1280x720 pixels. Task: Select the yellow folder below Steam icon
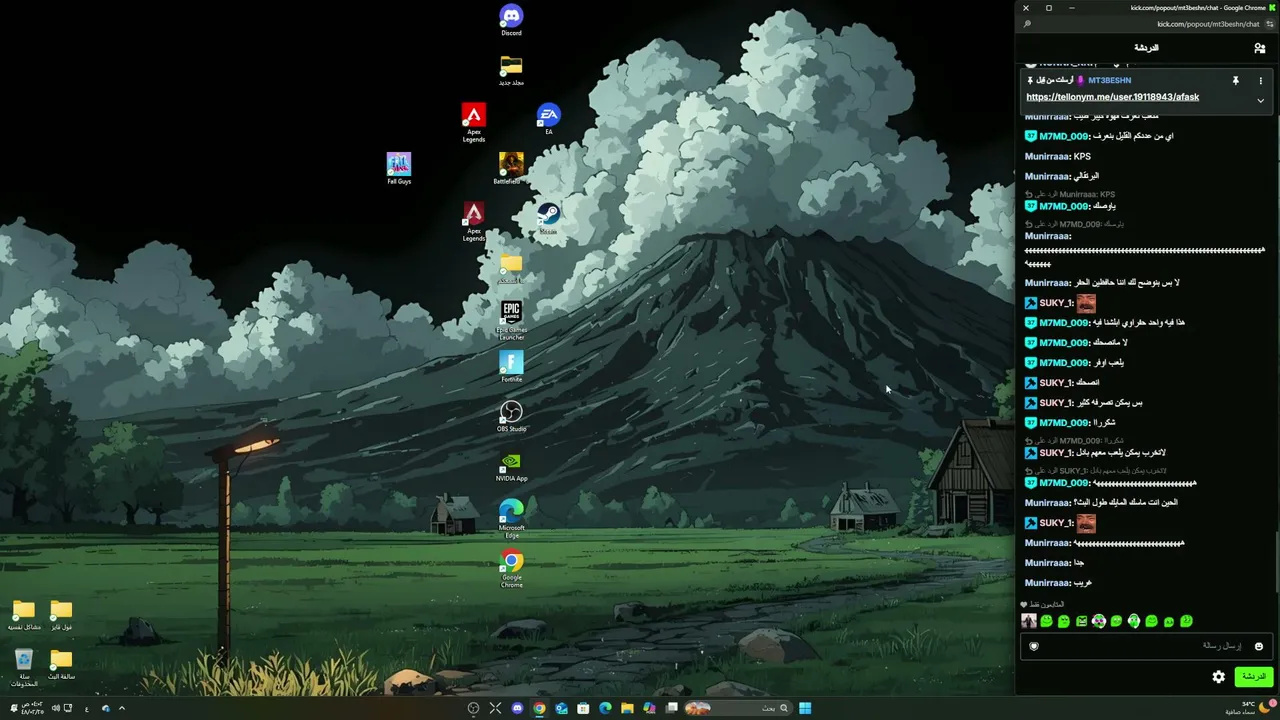(511, 268)
